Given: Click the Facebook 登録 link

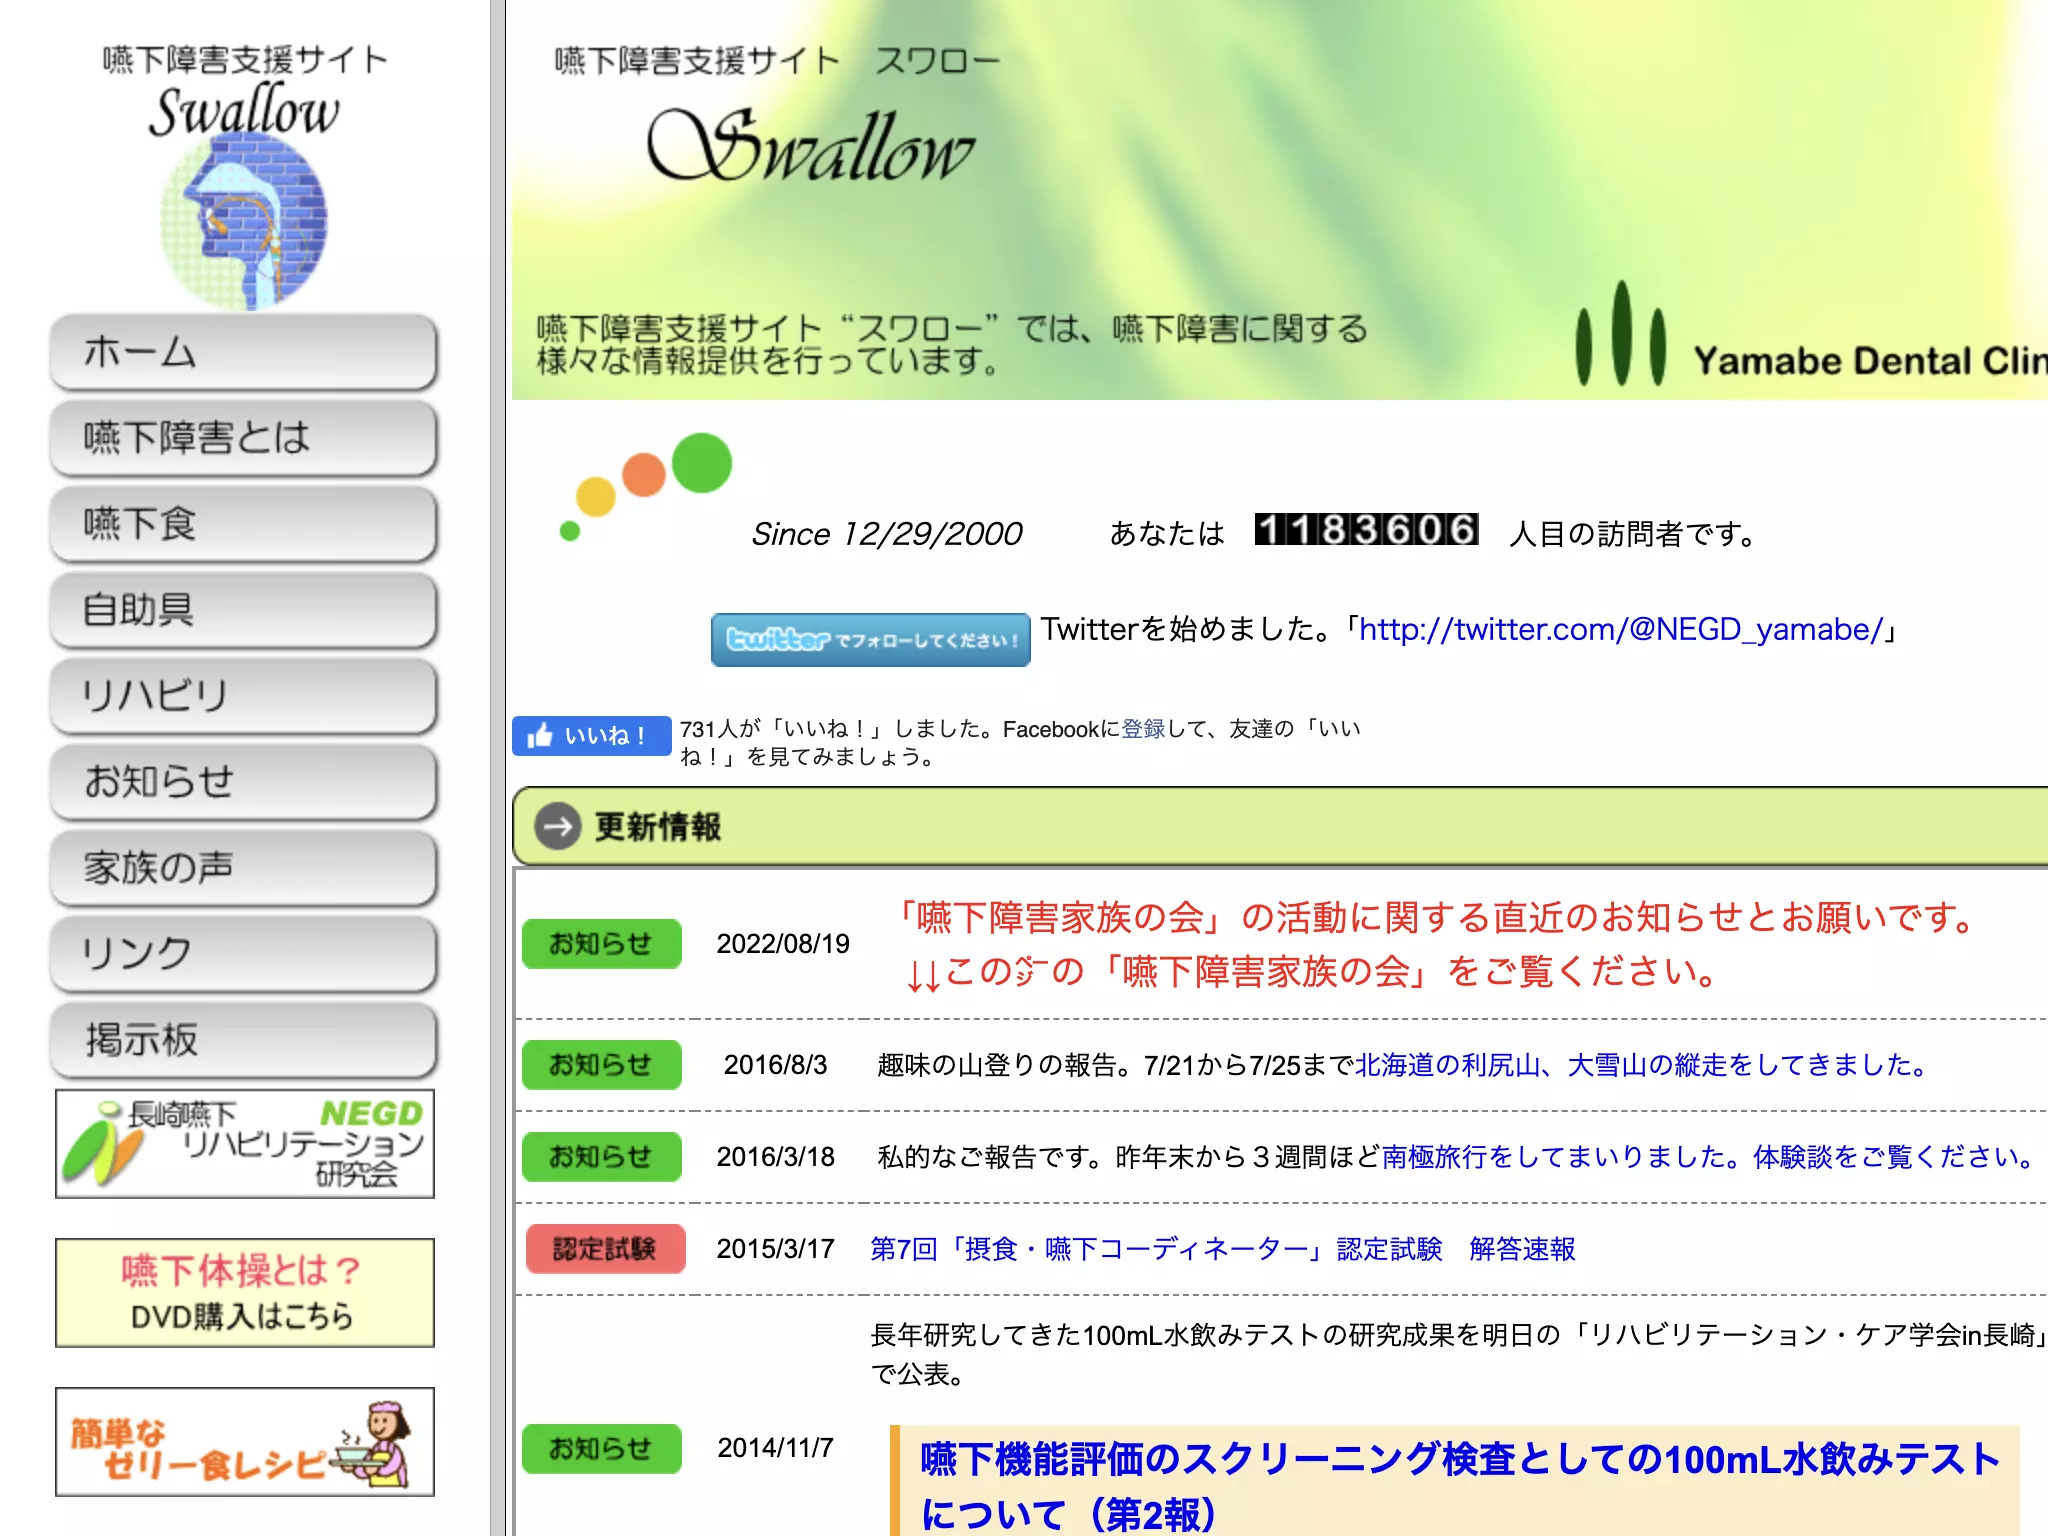Looking at the screenshot, I should pyautogui.click(x=1143, y=729).
